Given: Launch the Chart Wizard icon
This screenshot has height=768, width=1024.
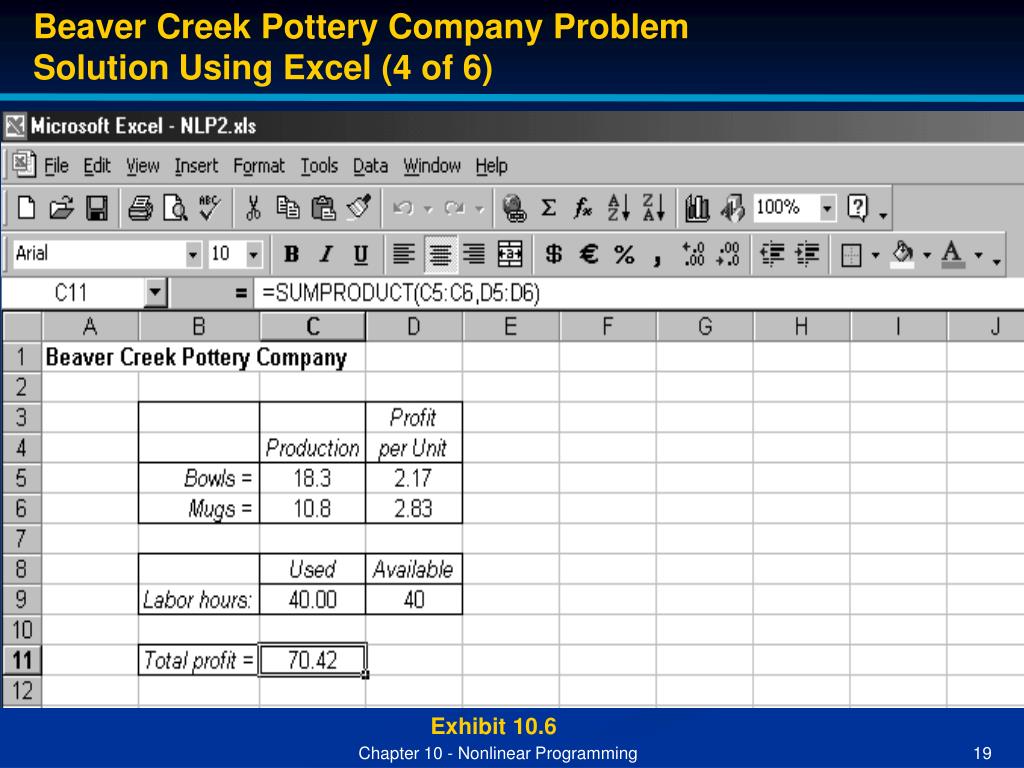Looking at the screenshot, I should point(697,208).
